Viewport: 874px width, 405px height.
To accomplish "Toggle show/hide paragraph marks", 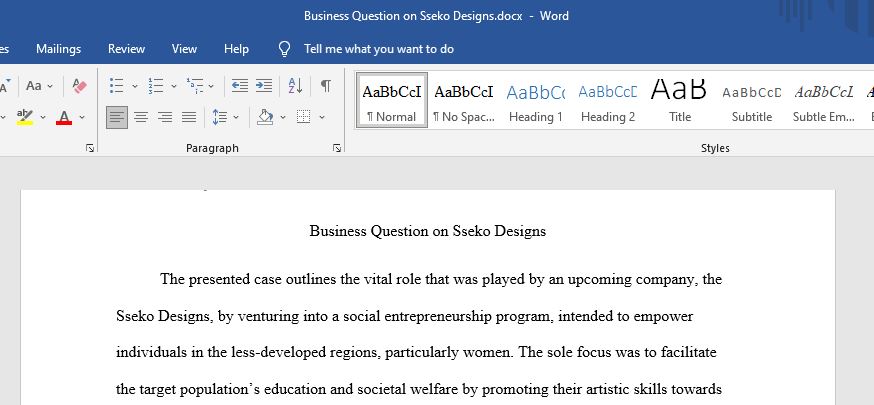I will [326, 86].
